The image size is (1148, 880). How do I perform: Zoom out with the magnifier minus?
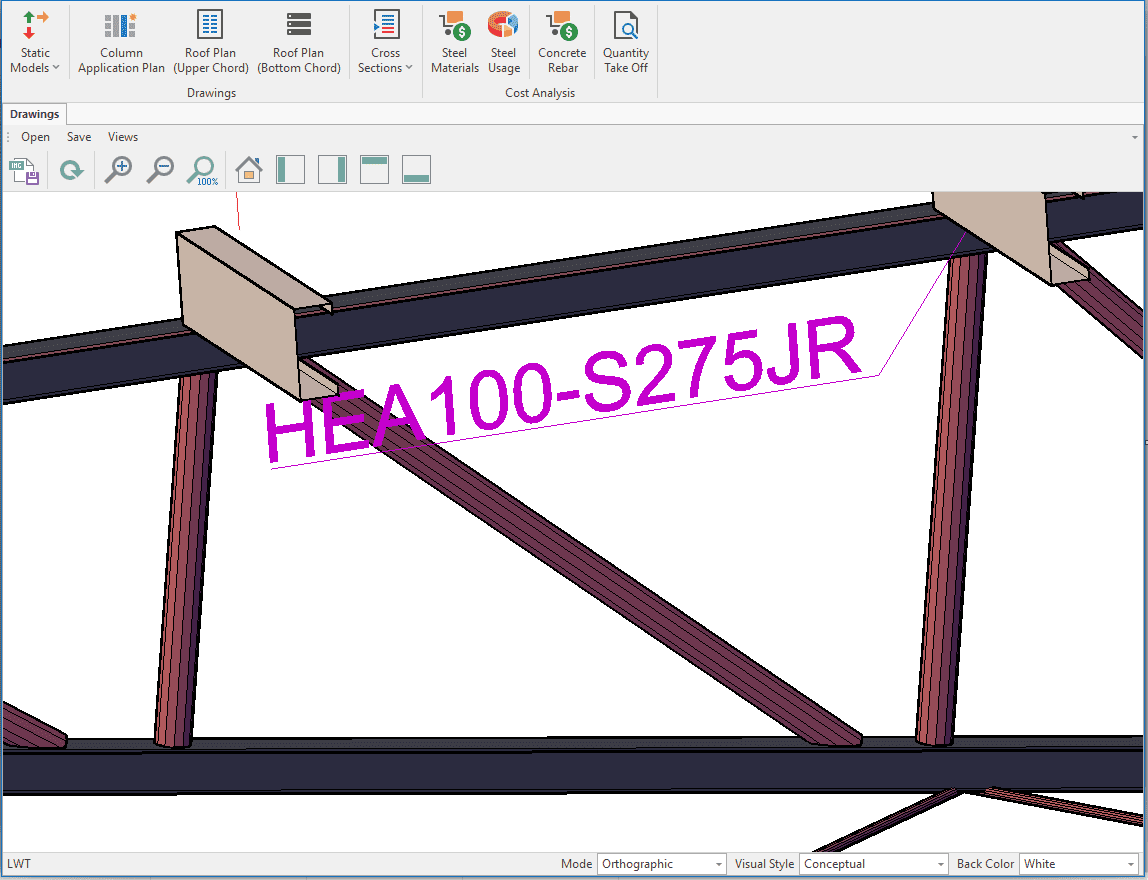click(x=160, y=170)
